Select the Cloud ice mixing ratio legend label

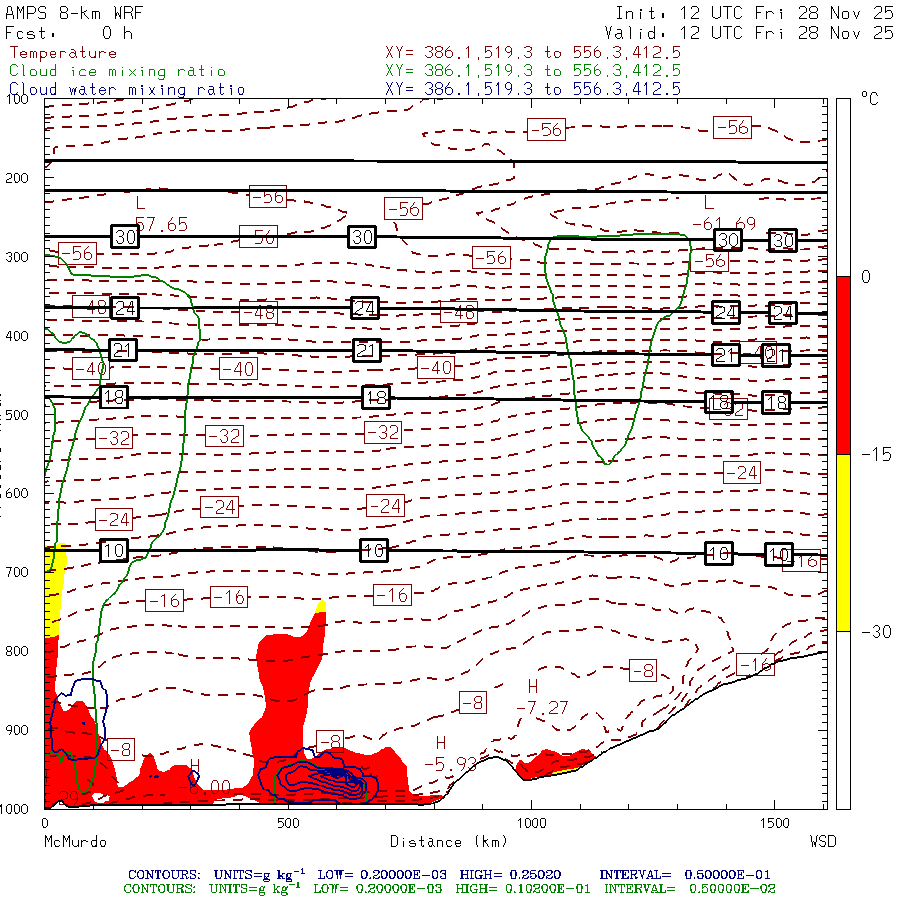click(x=117, y=71)
